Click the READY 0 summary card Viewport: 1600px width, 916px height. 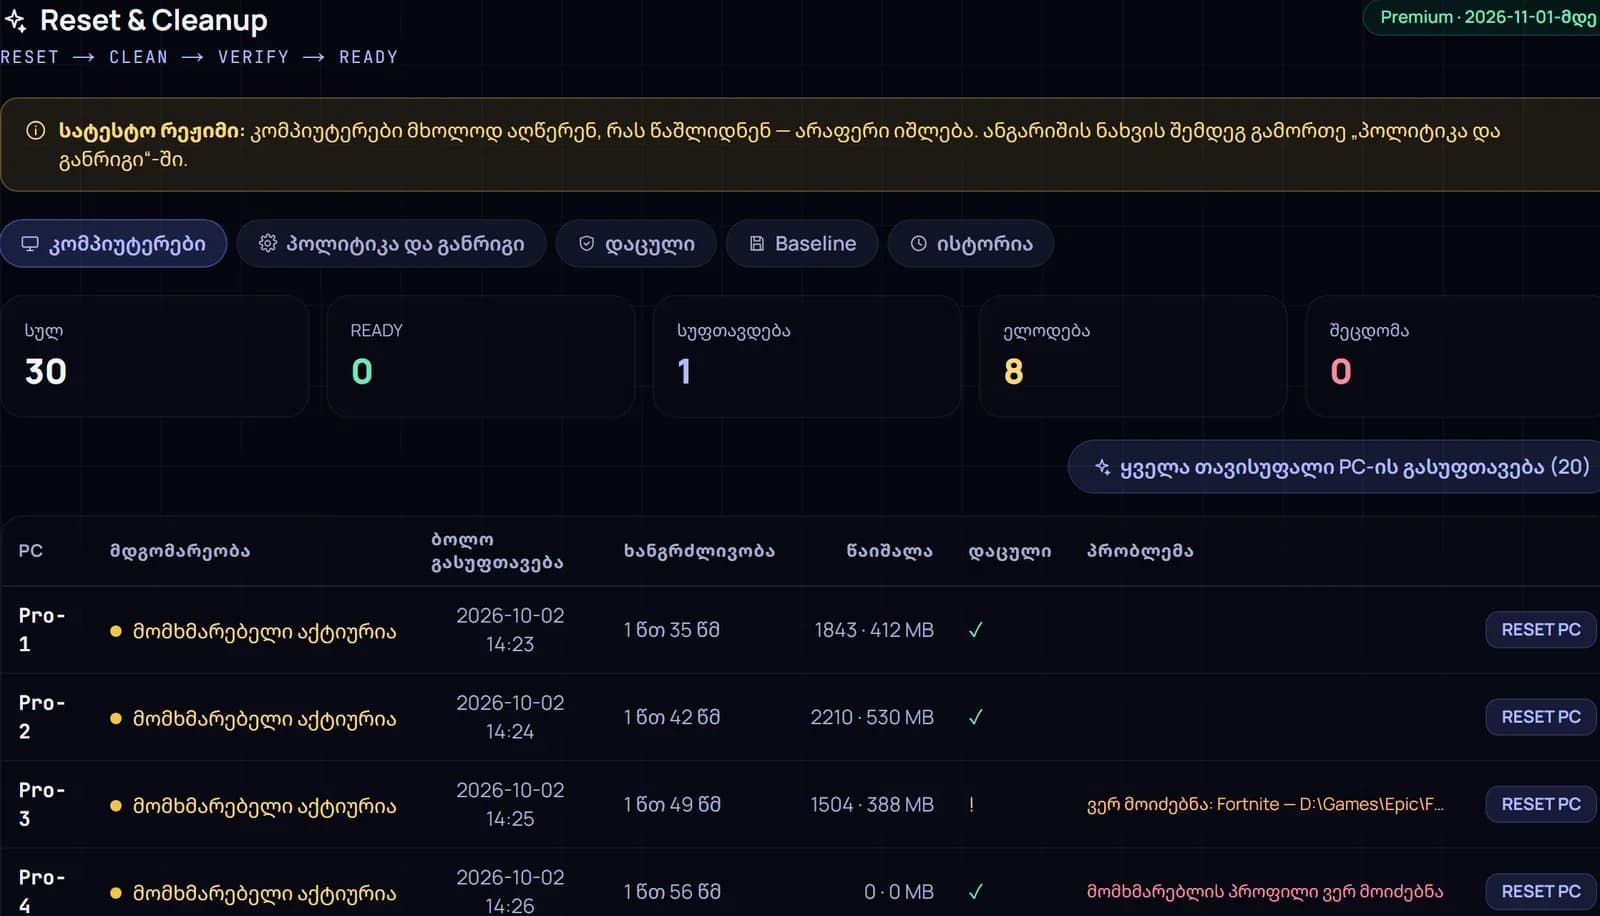[x=481, y=356]
